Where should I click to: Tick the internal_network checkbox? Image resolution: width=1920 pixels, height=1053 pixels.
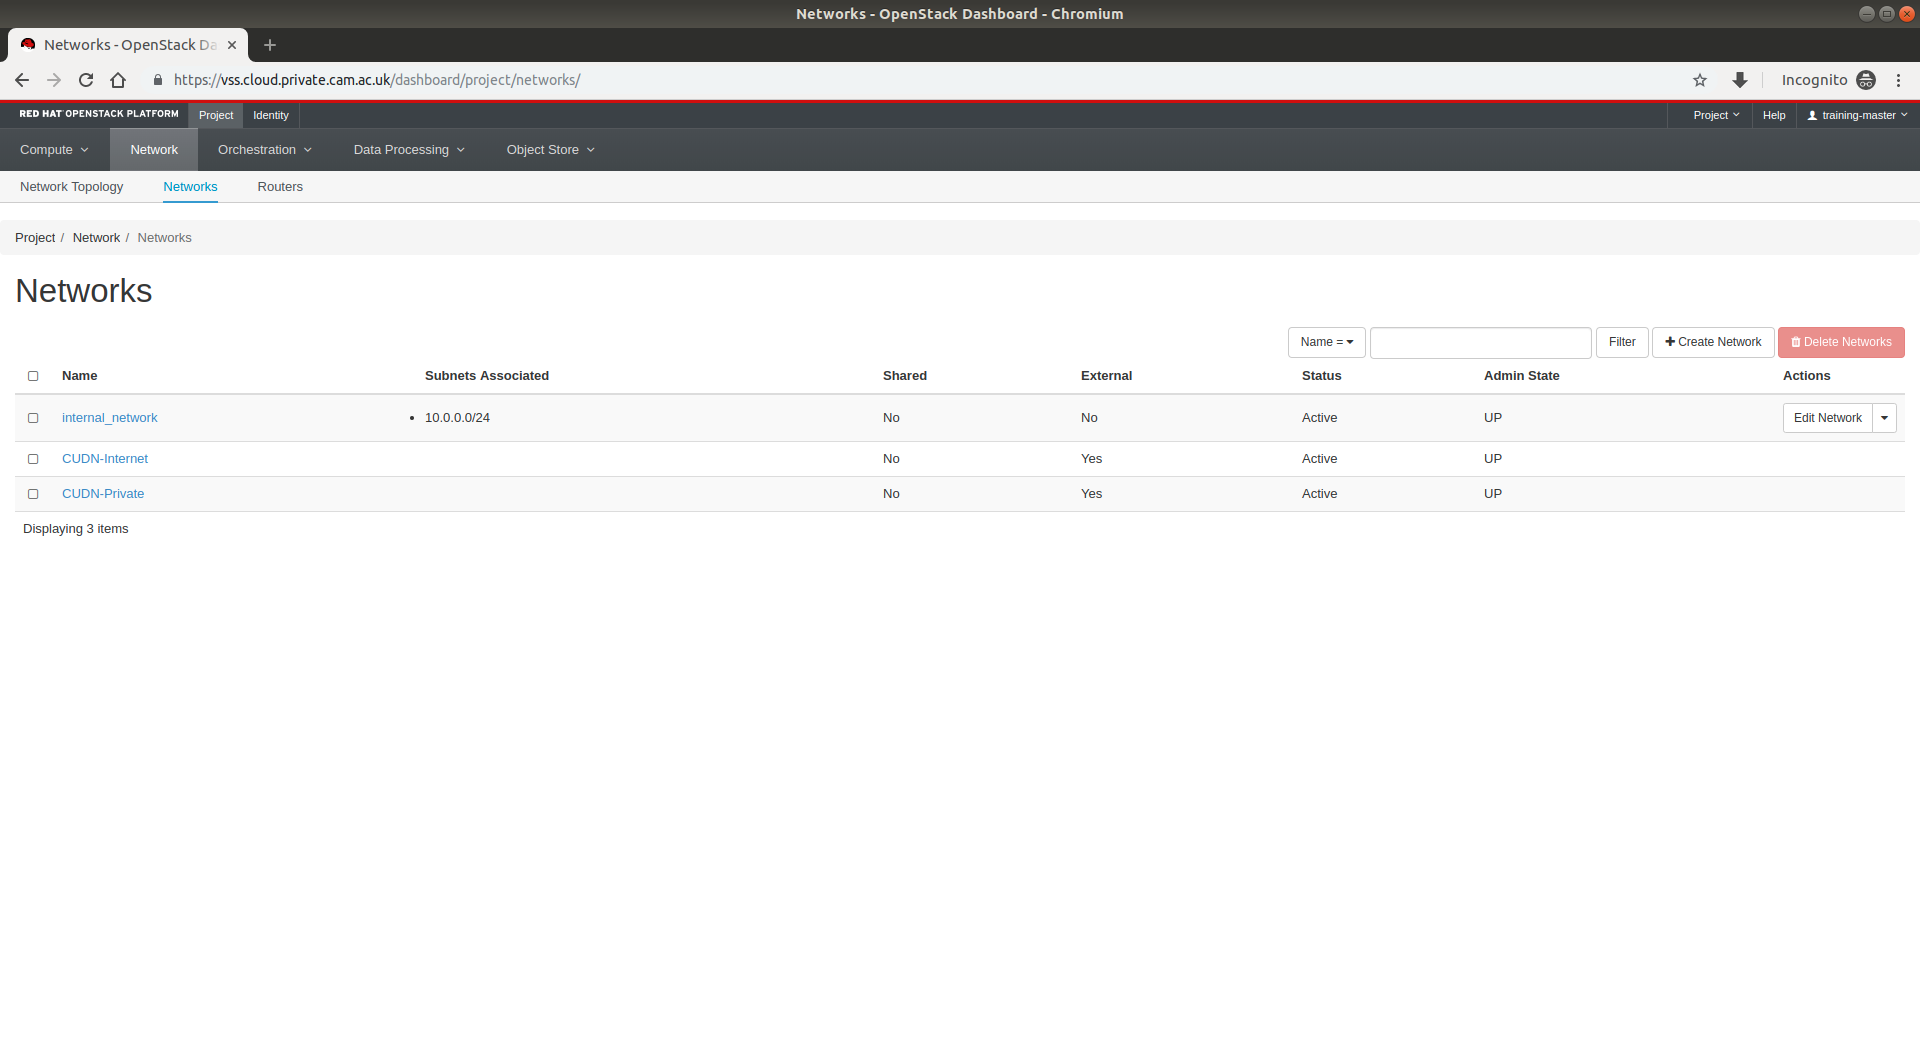(x=33, y=418)
